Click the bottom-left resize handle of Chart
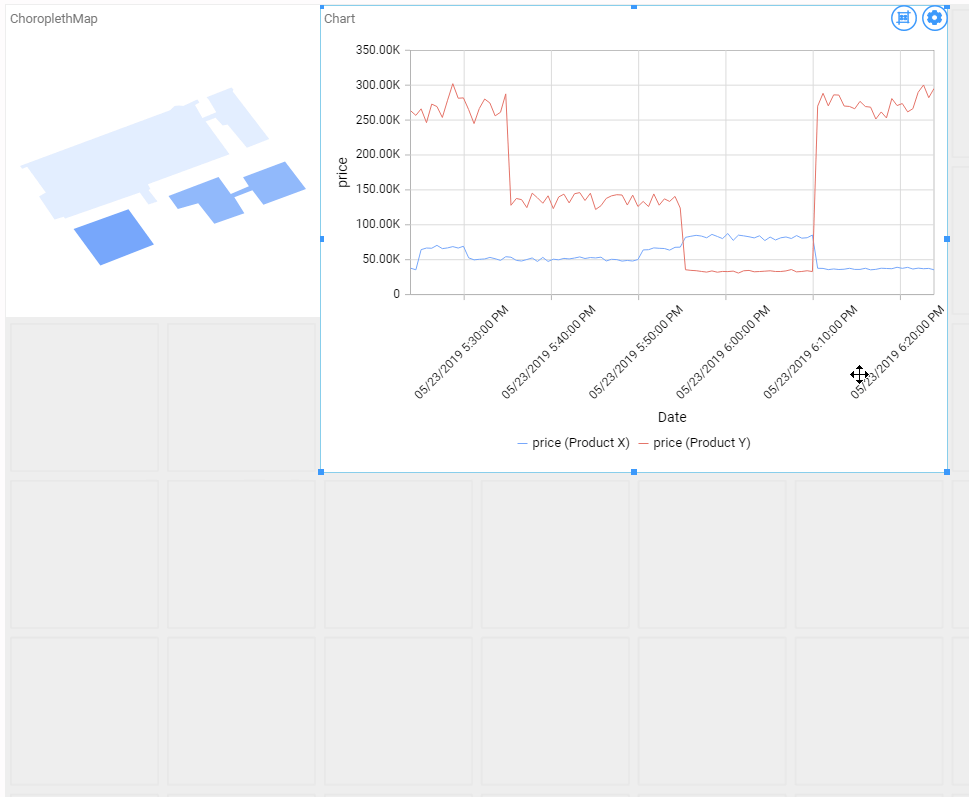Screen dimensions: 969x797 pos(321,472)
